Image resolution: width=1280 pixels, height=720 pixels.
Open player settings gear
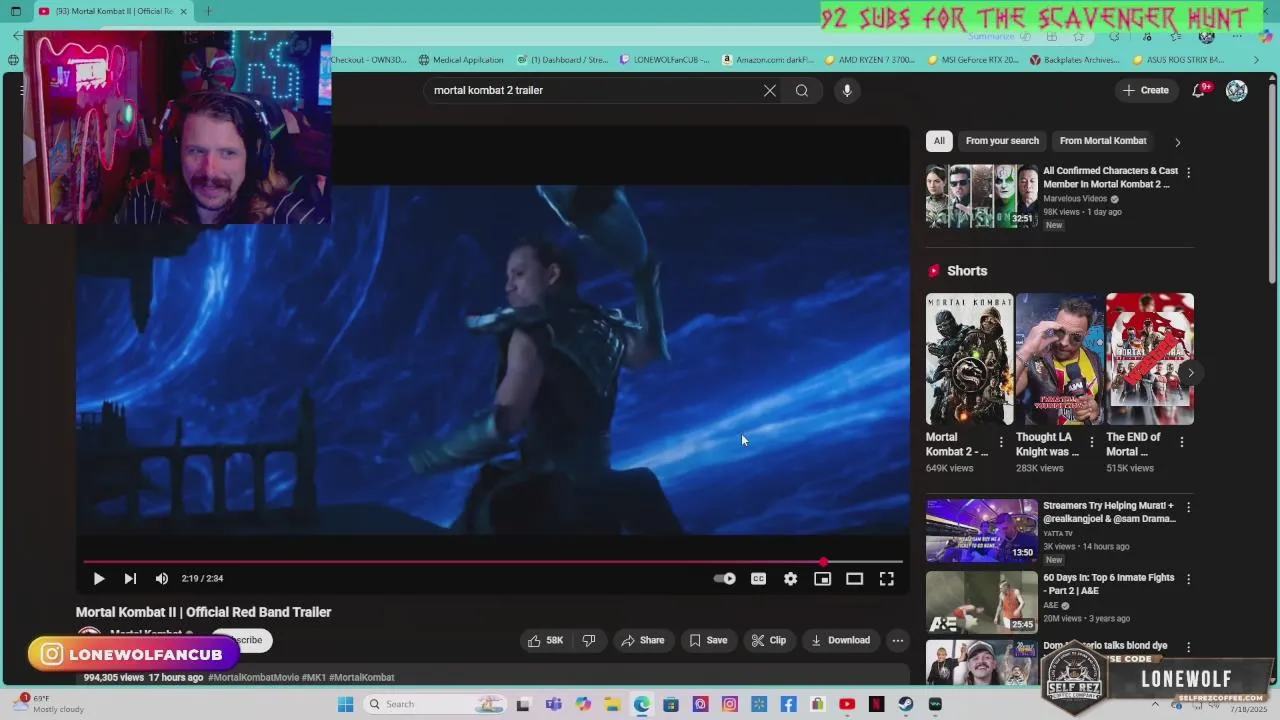tap(791, 578)
